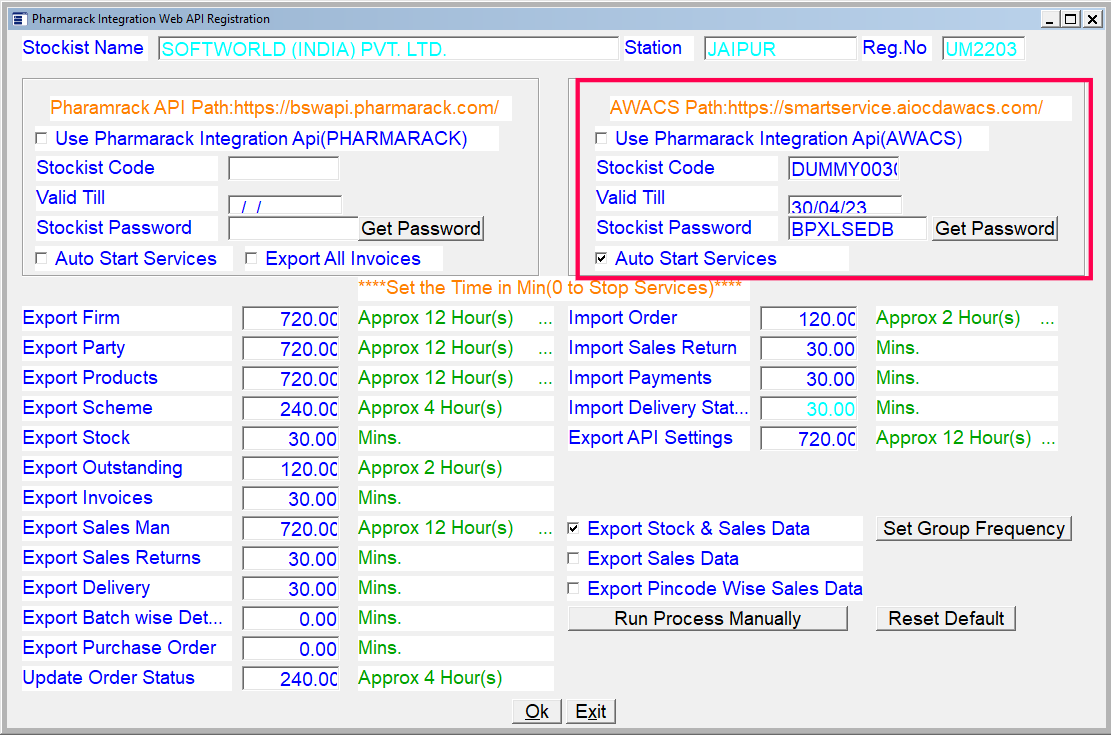Click Set the Time in Min notice
Viewport: 1111px width, 735px height.
[x=550, y=288]
